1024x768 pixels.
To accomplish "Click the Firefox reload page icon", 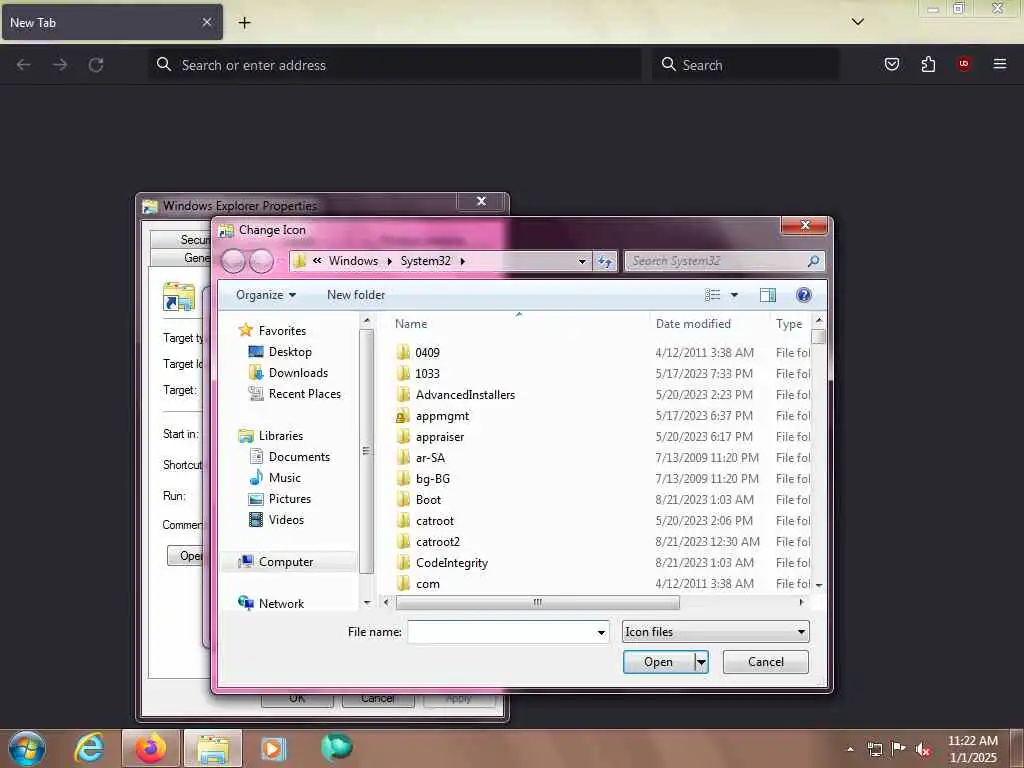I will click(96, 65).
